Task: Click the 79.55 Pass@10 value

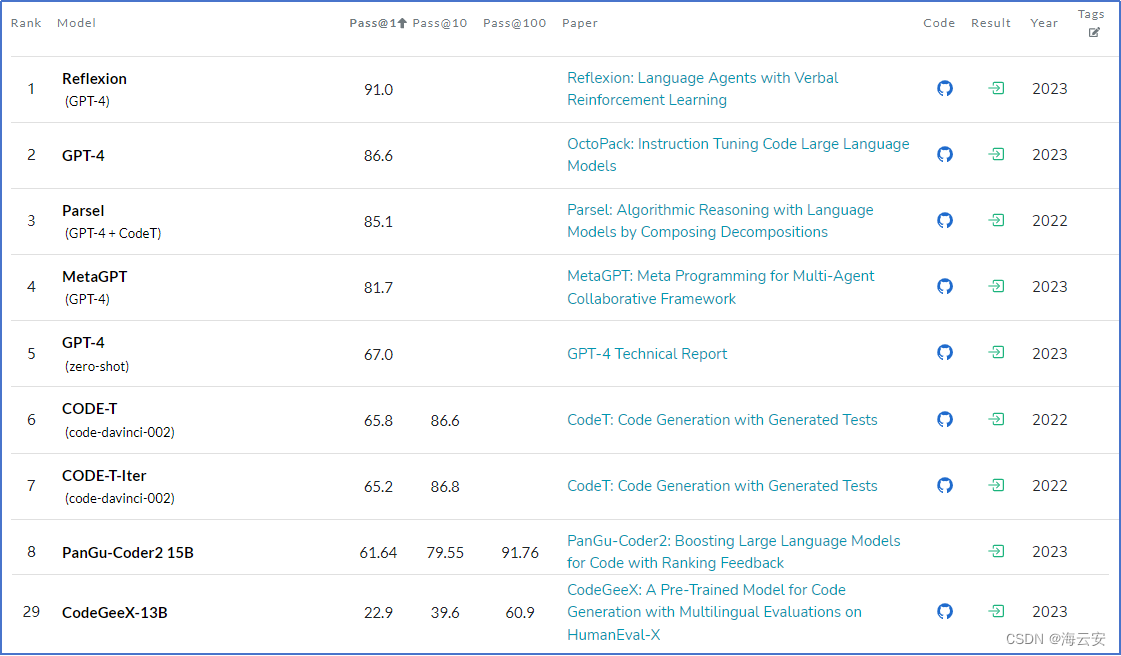Action: (445, 552)
